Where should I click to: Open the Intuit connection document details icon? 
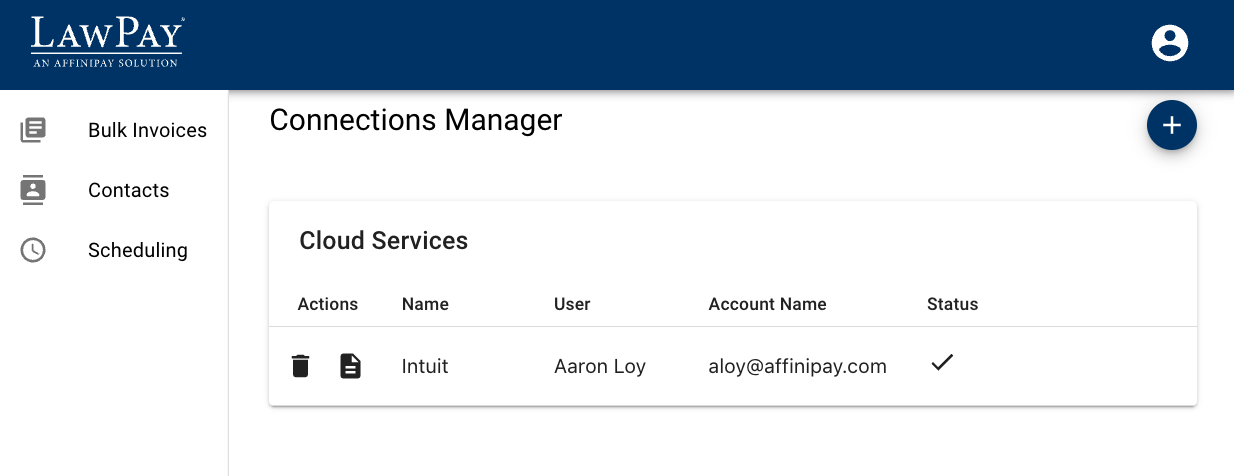coord(350,366)
